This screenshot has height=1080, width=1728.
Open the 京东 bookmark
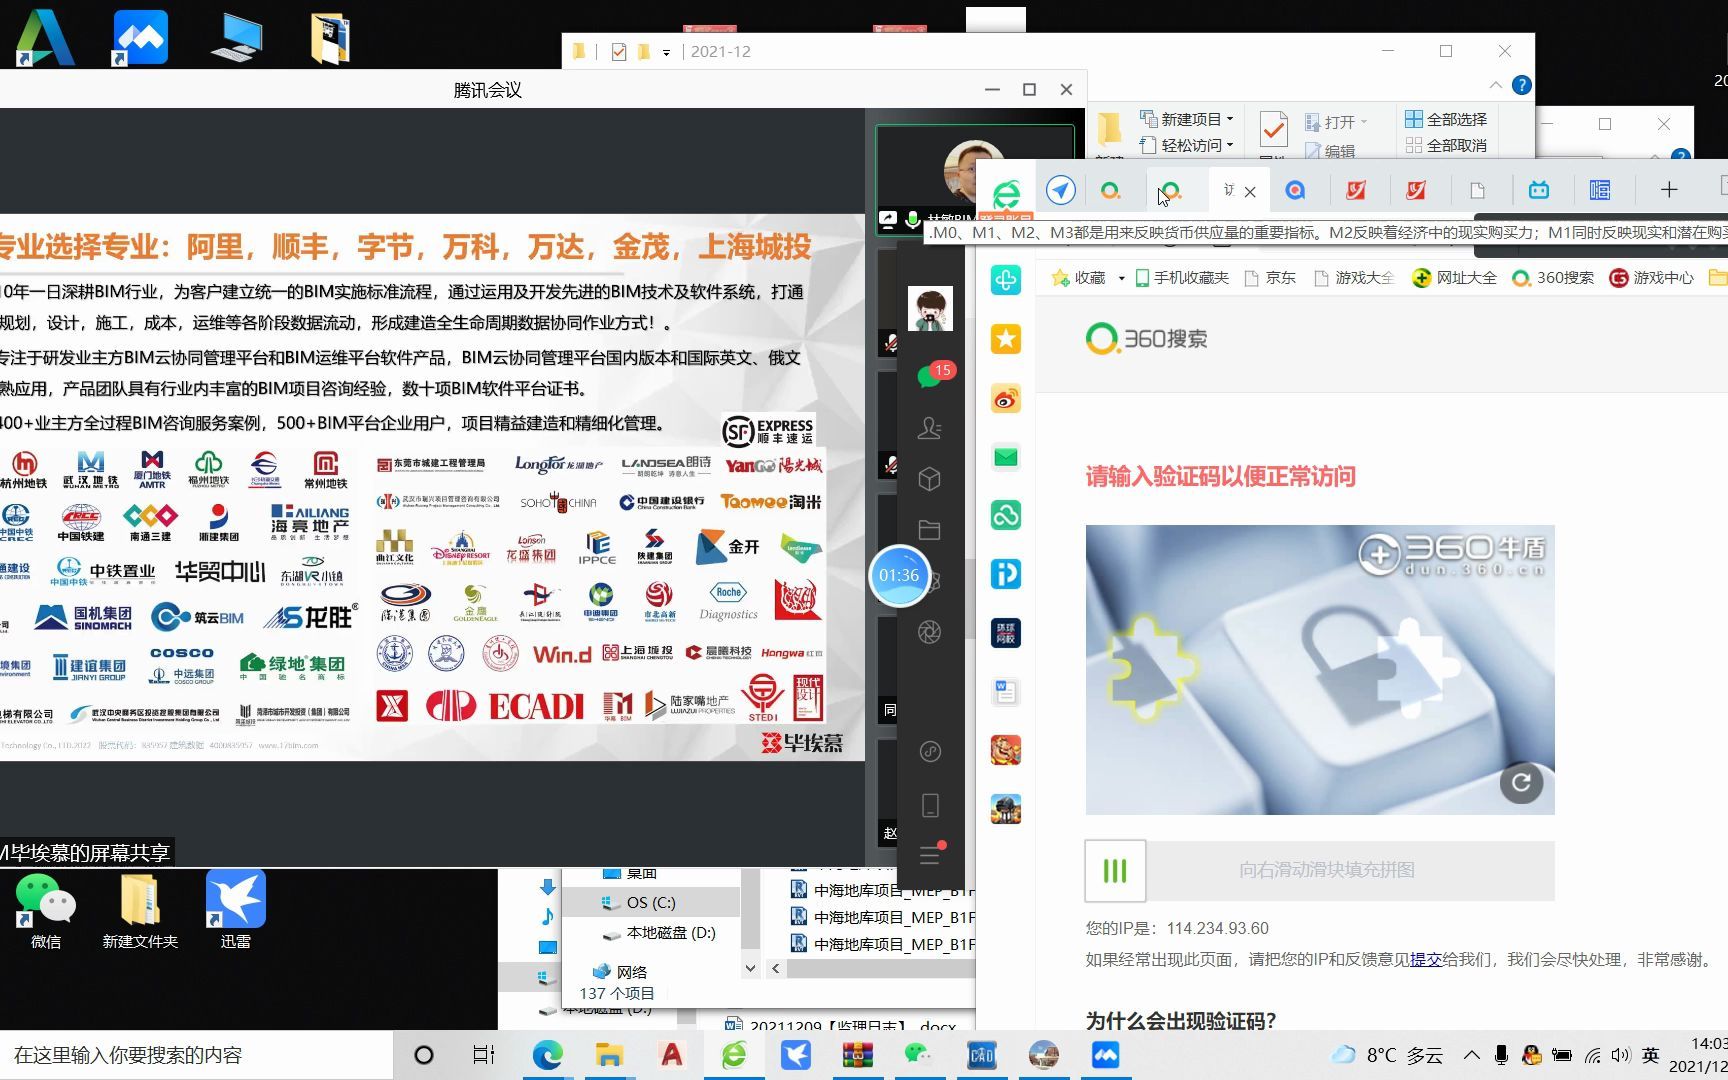[x=1270, y=278]
